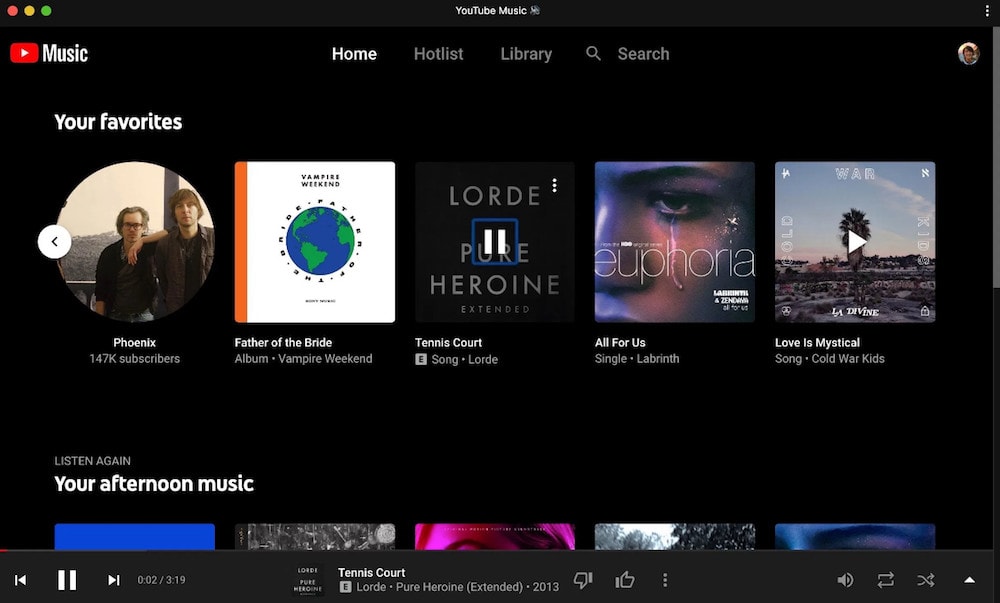Open the Library tab
The width and height of the screenshot is (1000, 603).
pos(526,54)
